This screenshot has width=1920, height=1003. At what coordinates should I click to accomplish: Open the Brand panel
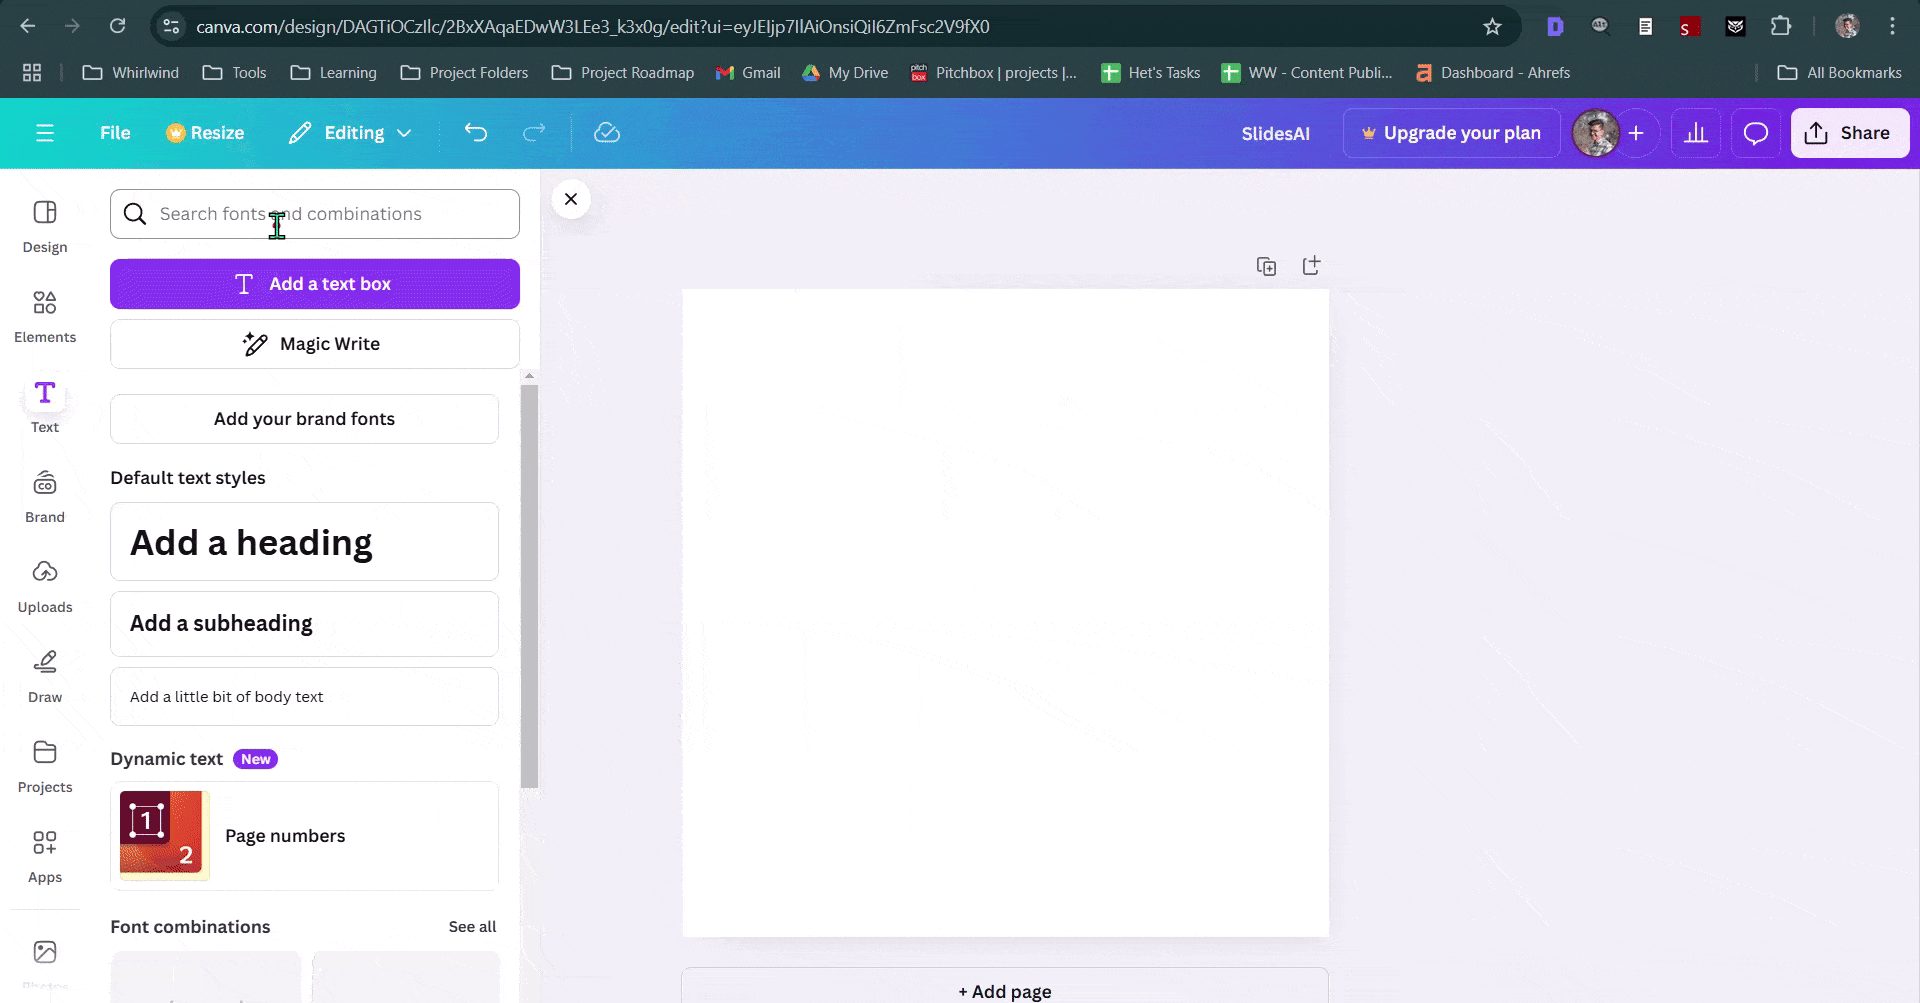[45, 495]
